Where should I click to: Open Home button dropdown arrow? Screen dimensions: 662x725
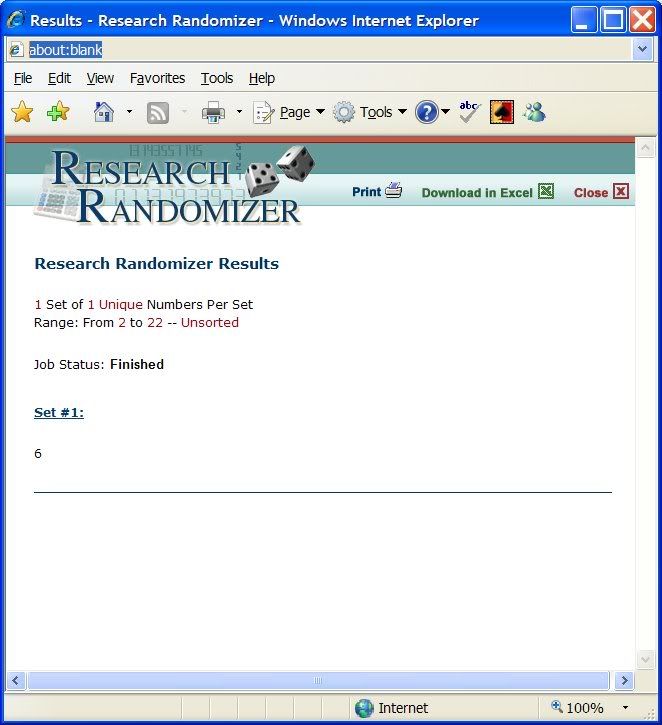point(129,111)
